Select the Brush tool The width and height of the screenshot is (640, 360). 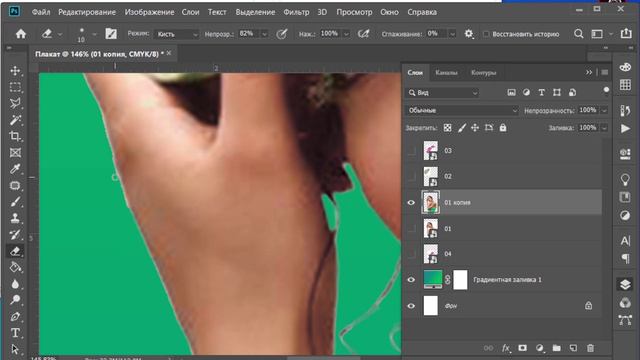(15, 202)
